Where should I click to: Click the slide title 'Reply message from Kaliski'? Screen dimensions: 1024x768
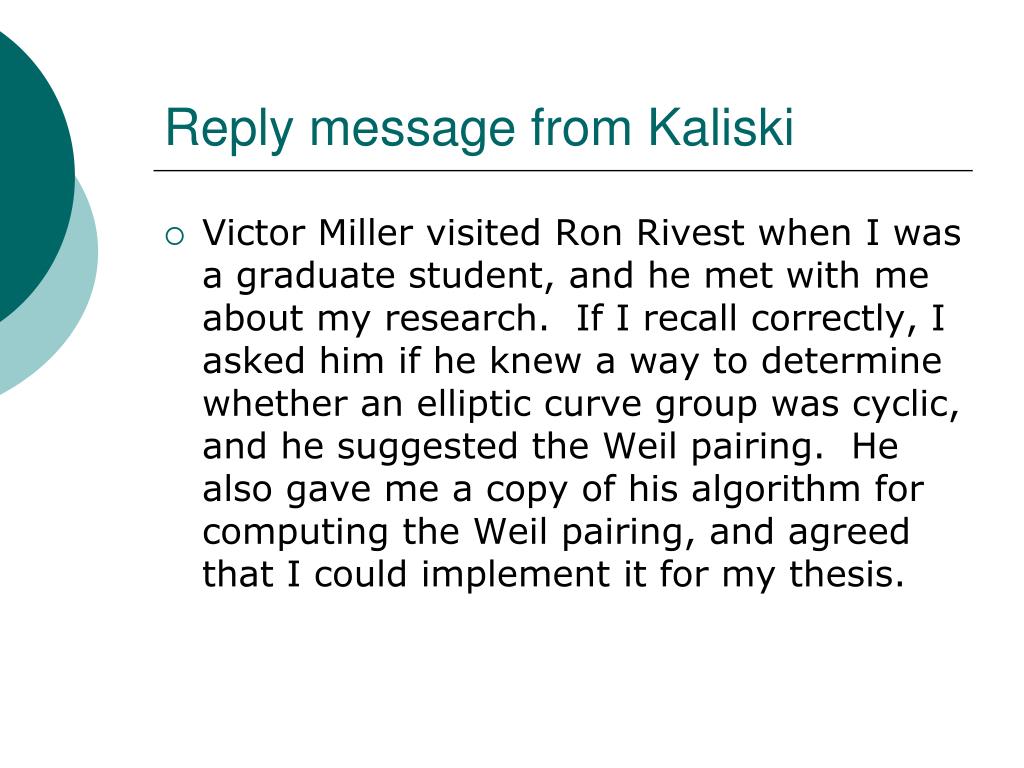pyautogui.click(x=479, y=129)
